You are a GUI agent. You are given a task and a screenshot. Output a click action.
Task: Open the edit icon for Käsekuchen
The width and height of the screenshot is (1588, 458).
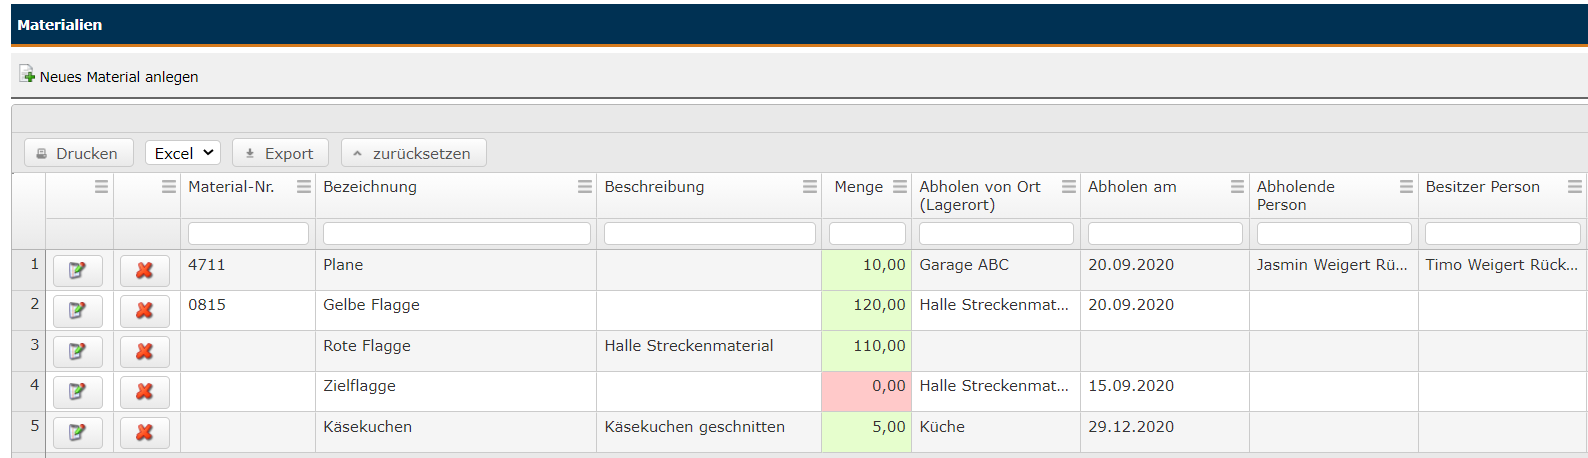77,432
